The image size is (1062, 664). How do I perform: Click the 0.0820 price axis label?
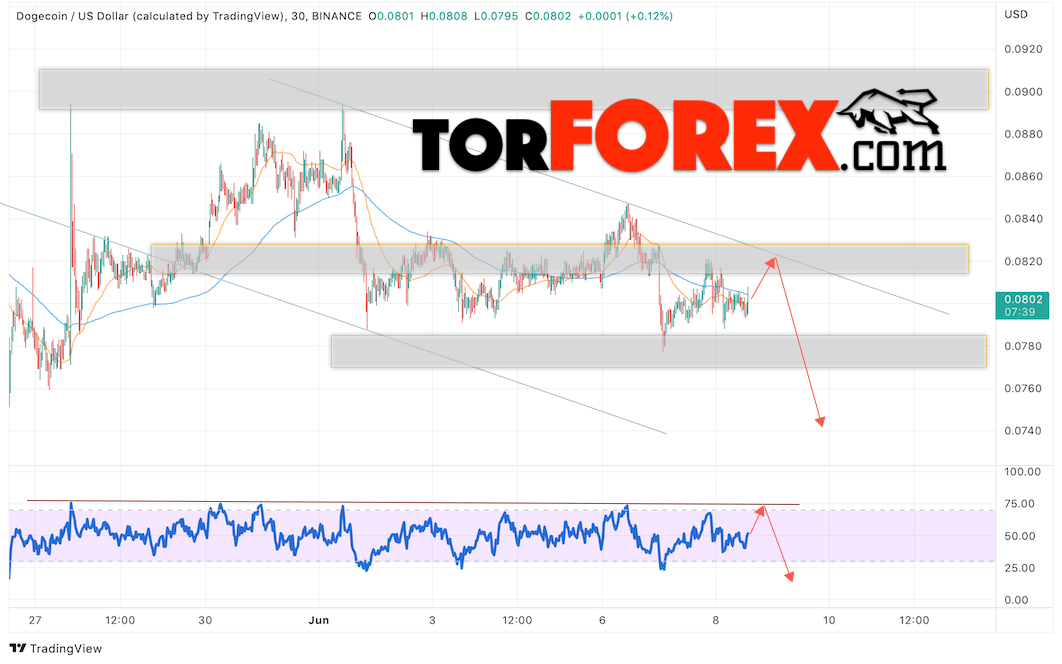coord(1023,262)
